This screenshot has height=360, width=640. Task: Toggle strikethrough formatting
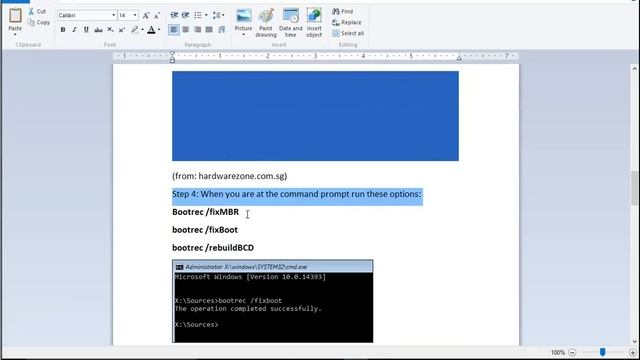[98, 29]
